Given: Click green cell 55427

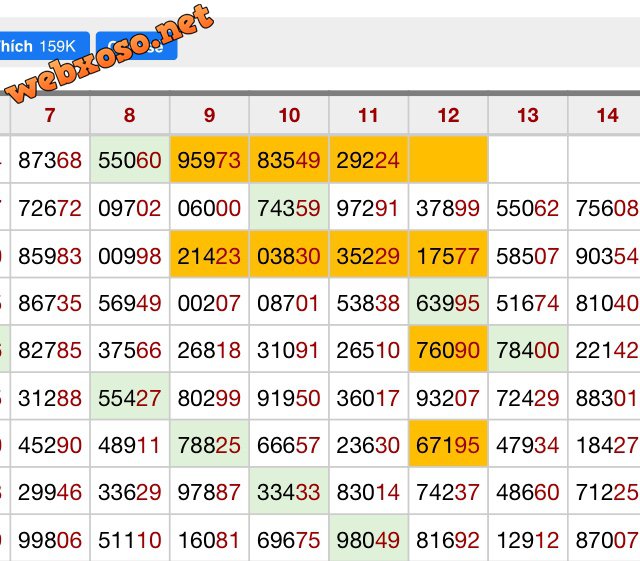Looking at the screenshot, I should [x=129, y=397].
